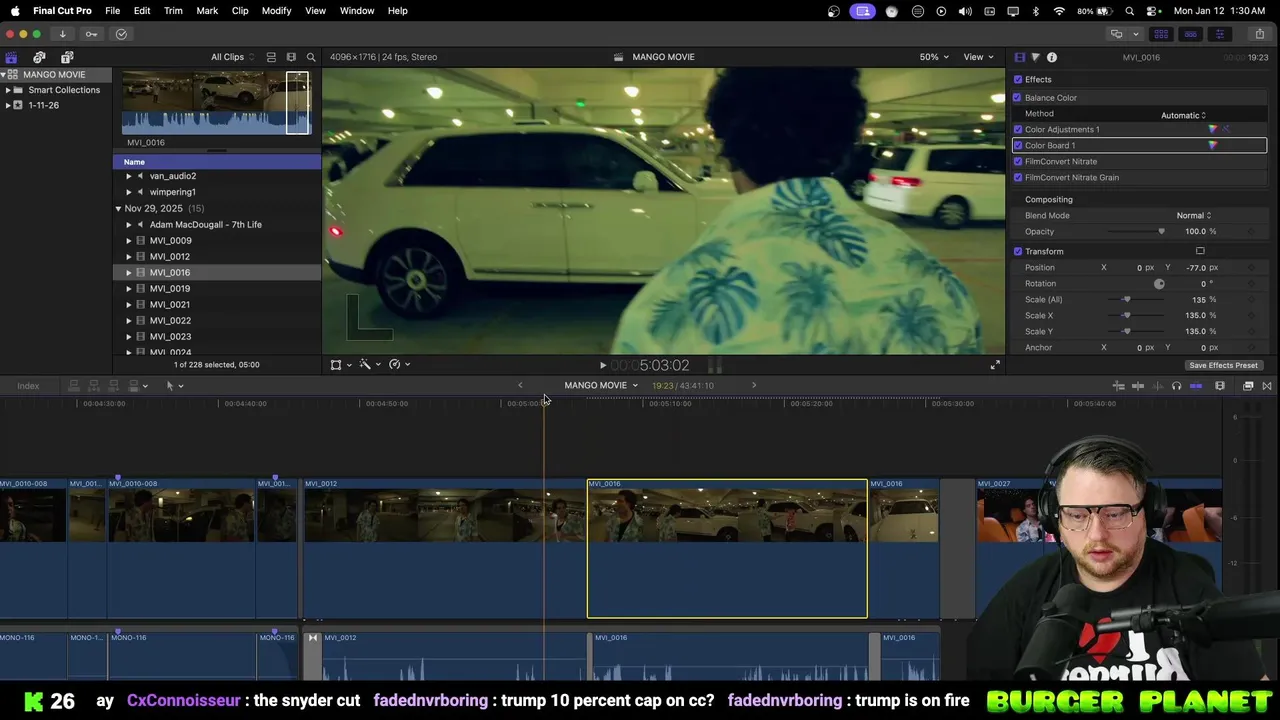The height and width of the screenshot is (720, 1280).
Task: Show the Transitions browser icon
Action: click(1267, 386)
